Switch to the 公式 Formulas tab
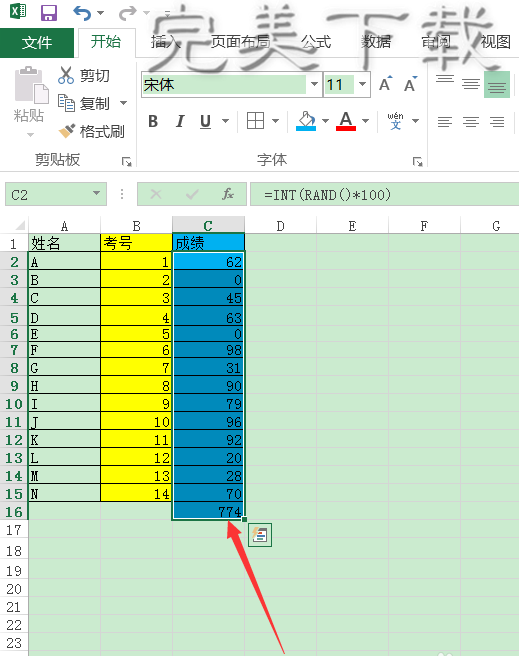519x656 pixels. click(x=316, y=42)
